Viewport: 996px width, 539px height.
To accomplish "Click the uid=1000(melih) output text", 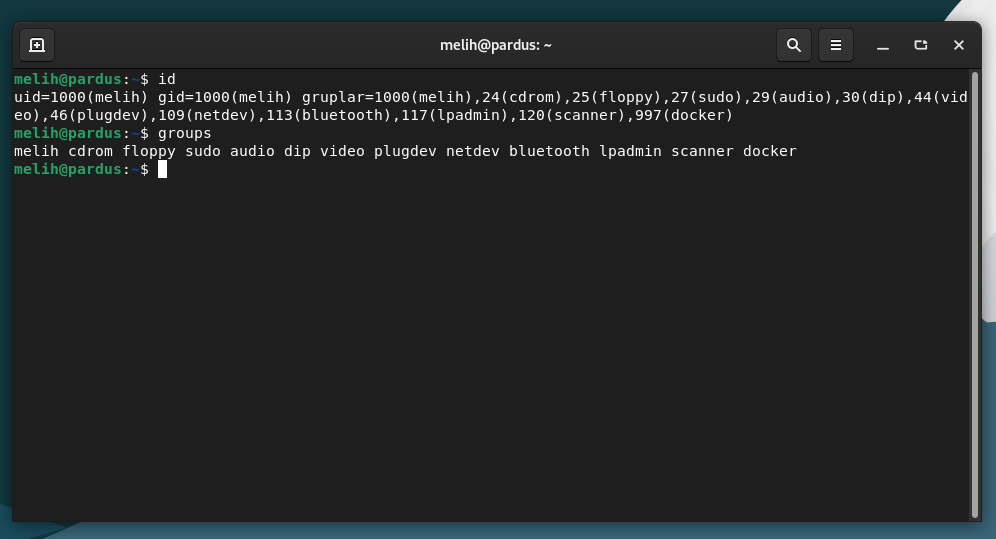I will (81, 97).
